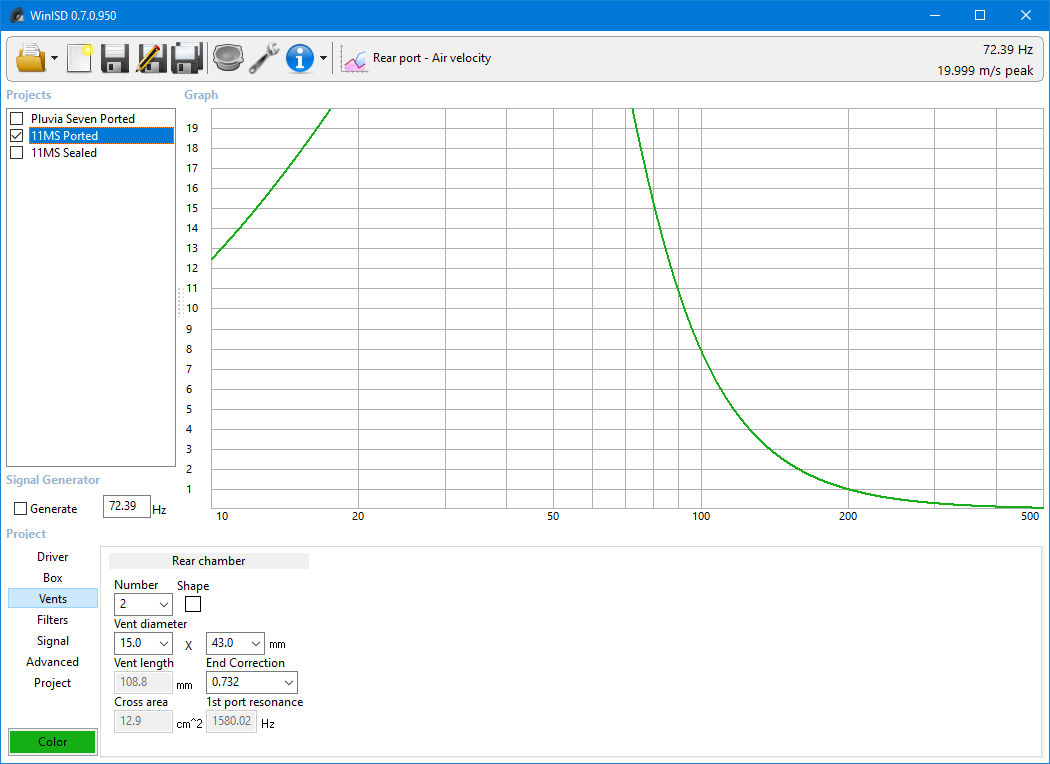Screen dimensions: 1050x764
Task: Save project with single floppy disk icon
Action: tap(115, 58)
